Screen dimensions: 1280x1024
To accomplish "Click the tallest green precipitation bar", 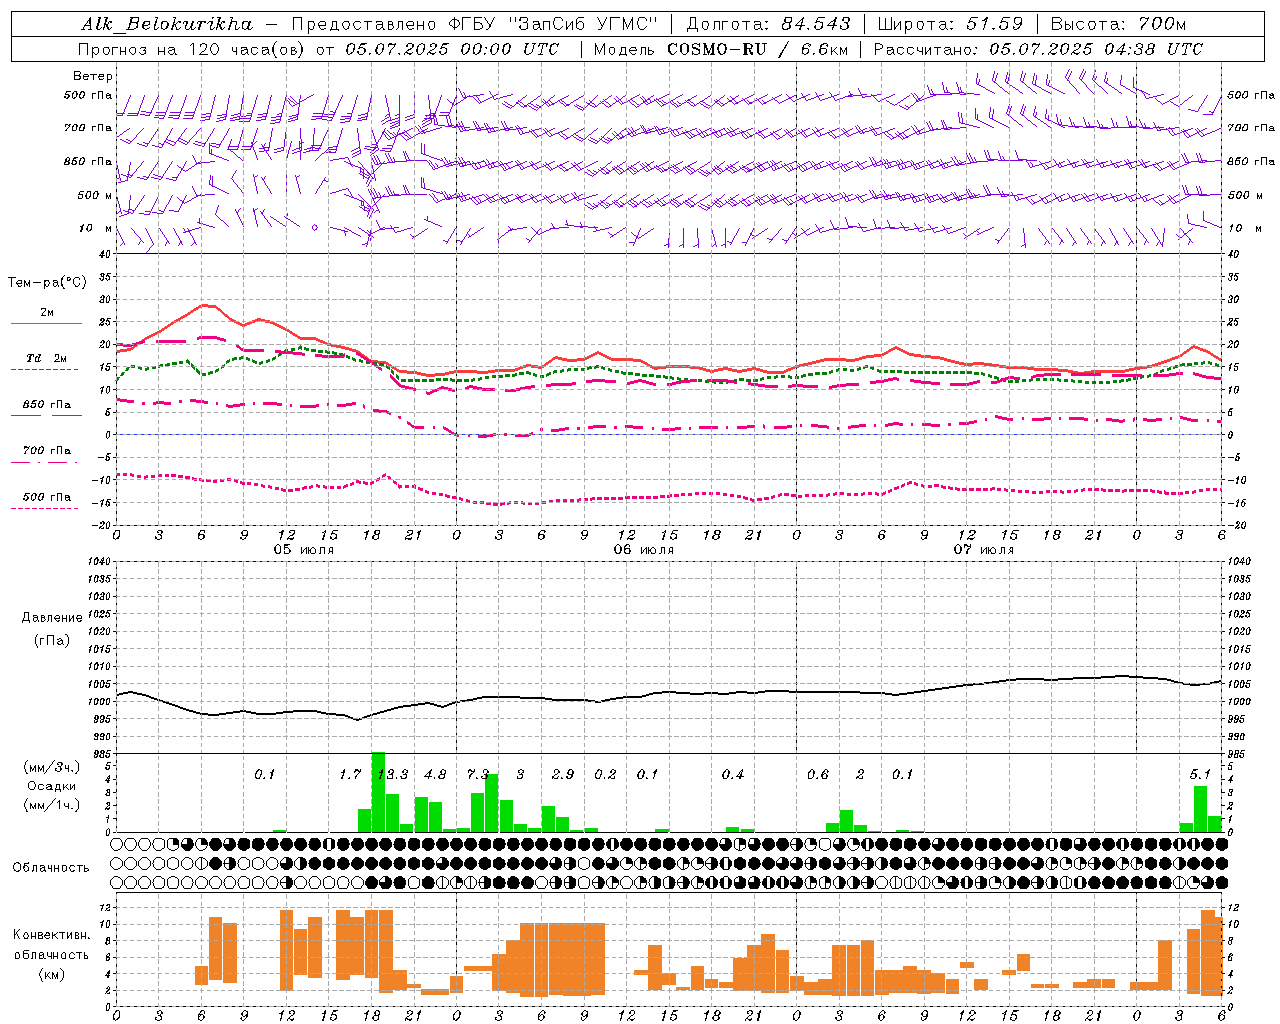I will pyautogui.click(x=378, y=792).
